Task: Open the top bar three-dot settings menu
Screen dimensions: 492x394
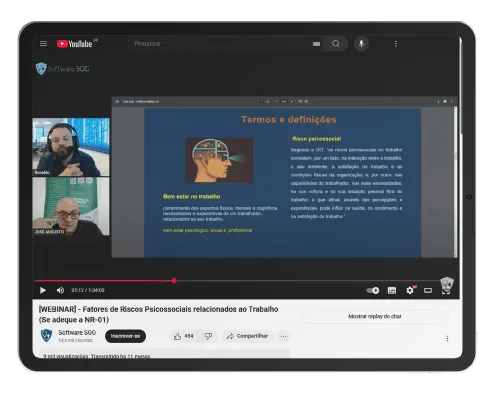Action: (x=396, y=44)
